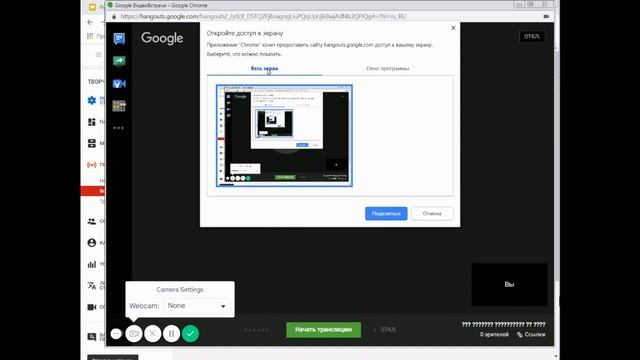
Task: Click the 'Вы' self-view video tile
Action: (509, 284)
